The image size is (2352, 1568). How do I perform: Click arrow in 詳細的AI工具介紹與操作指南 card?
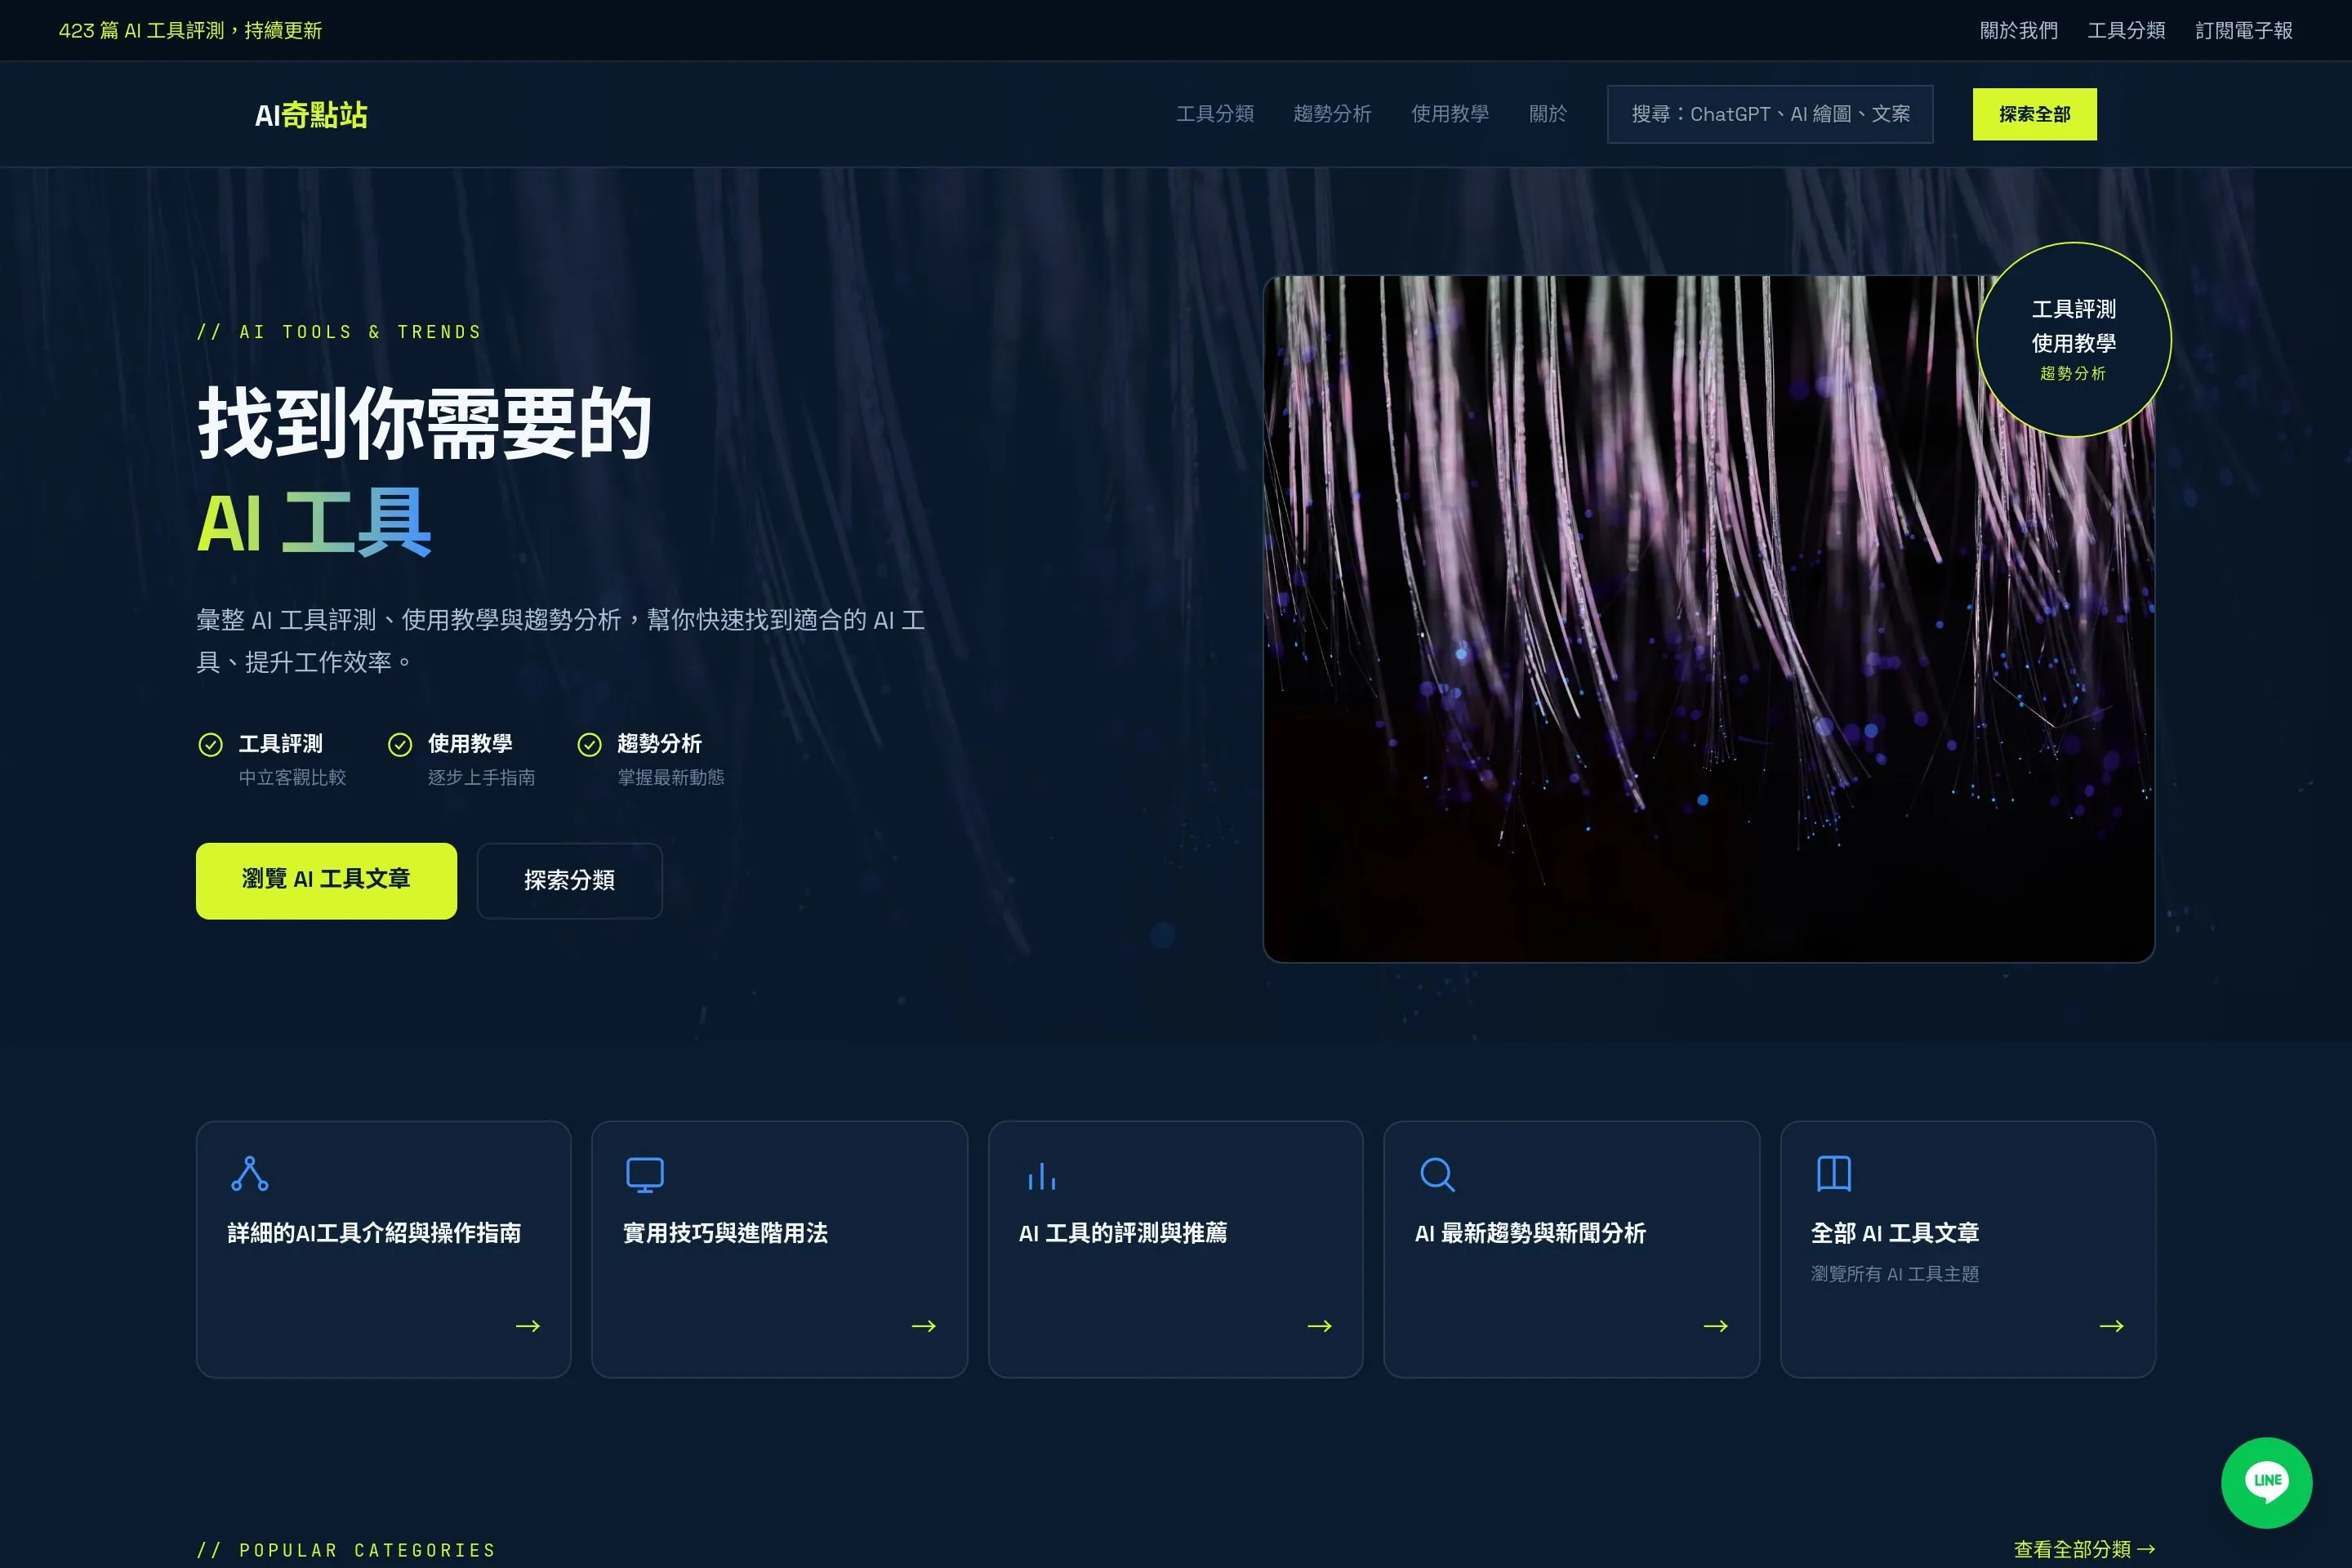(x=528, y=1326)
